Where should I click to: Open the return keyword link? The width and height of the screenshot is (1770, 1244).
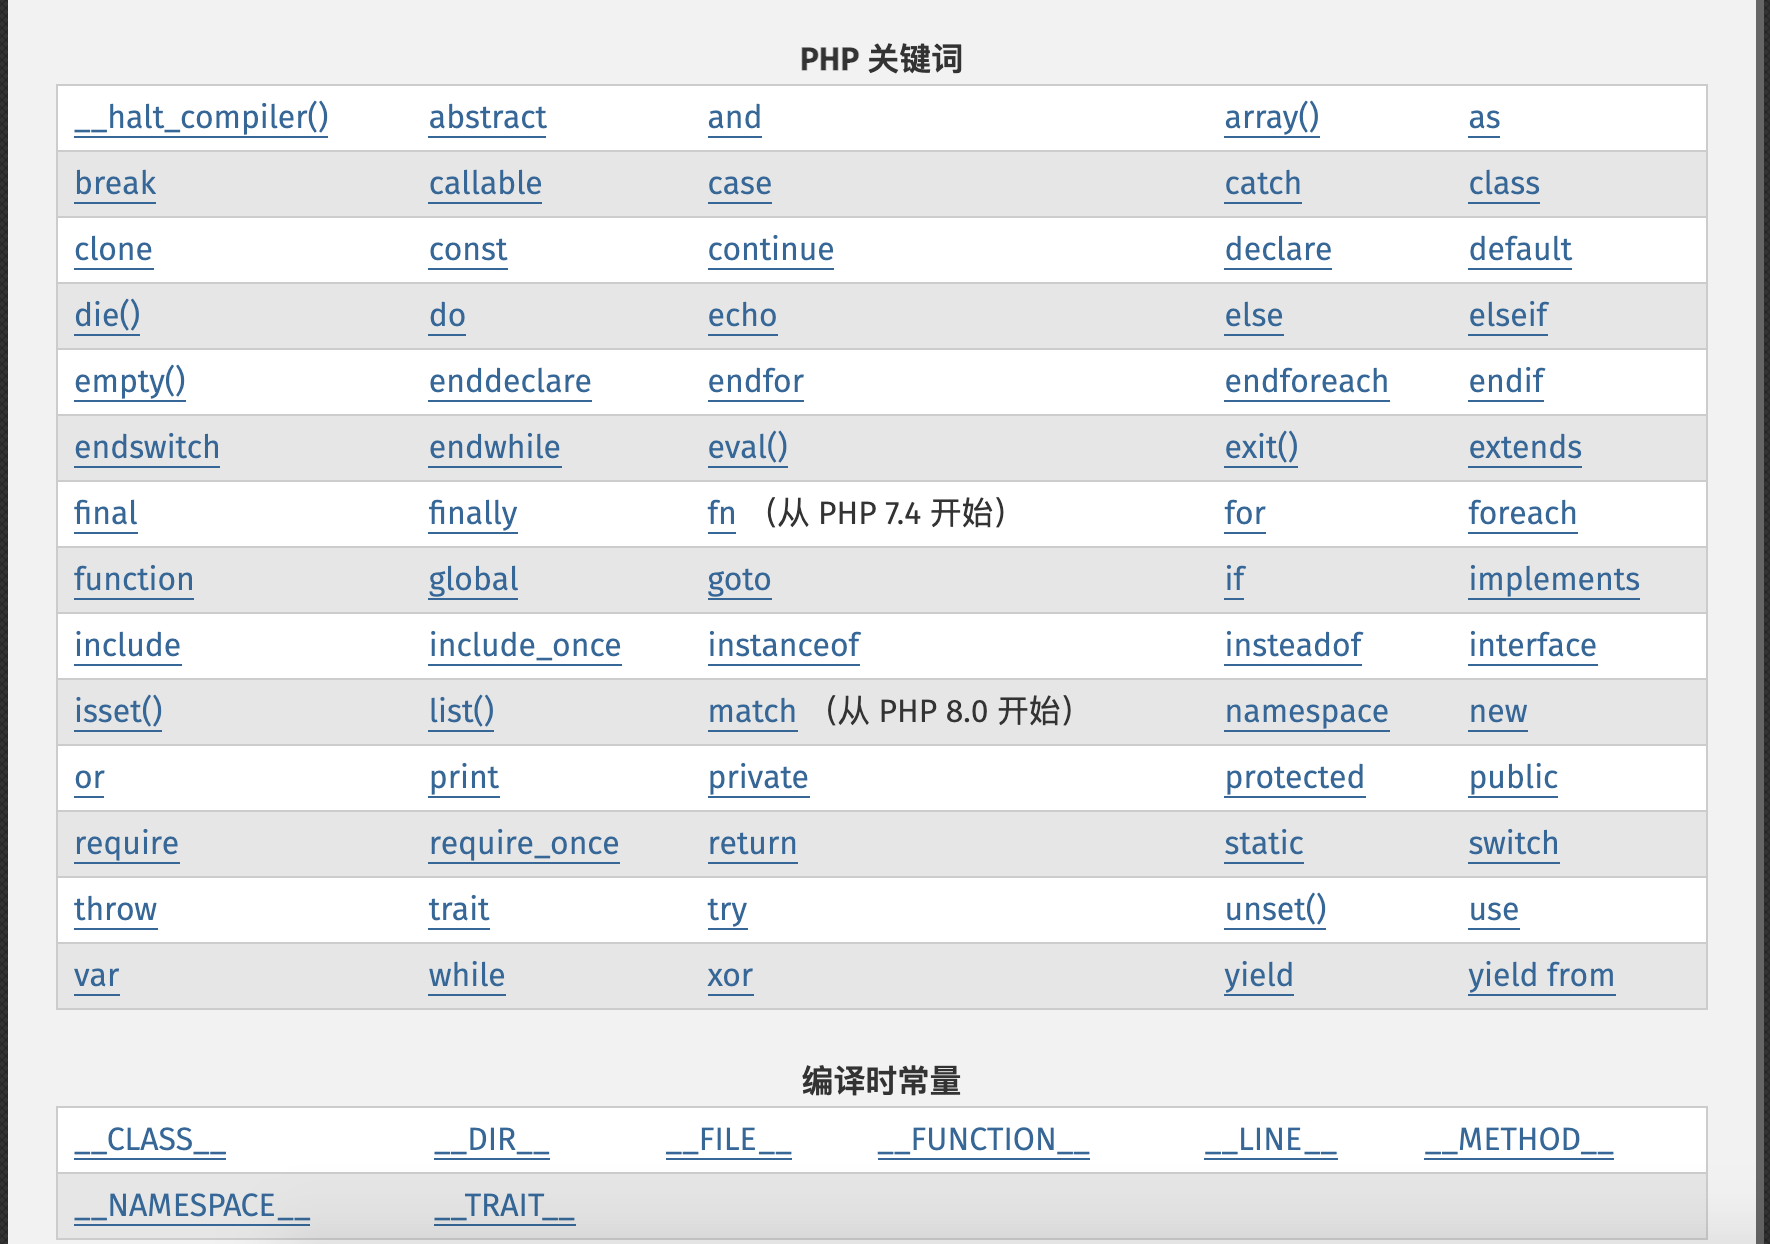pos(752,844)
